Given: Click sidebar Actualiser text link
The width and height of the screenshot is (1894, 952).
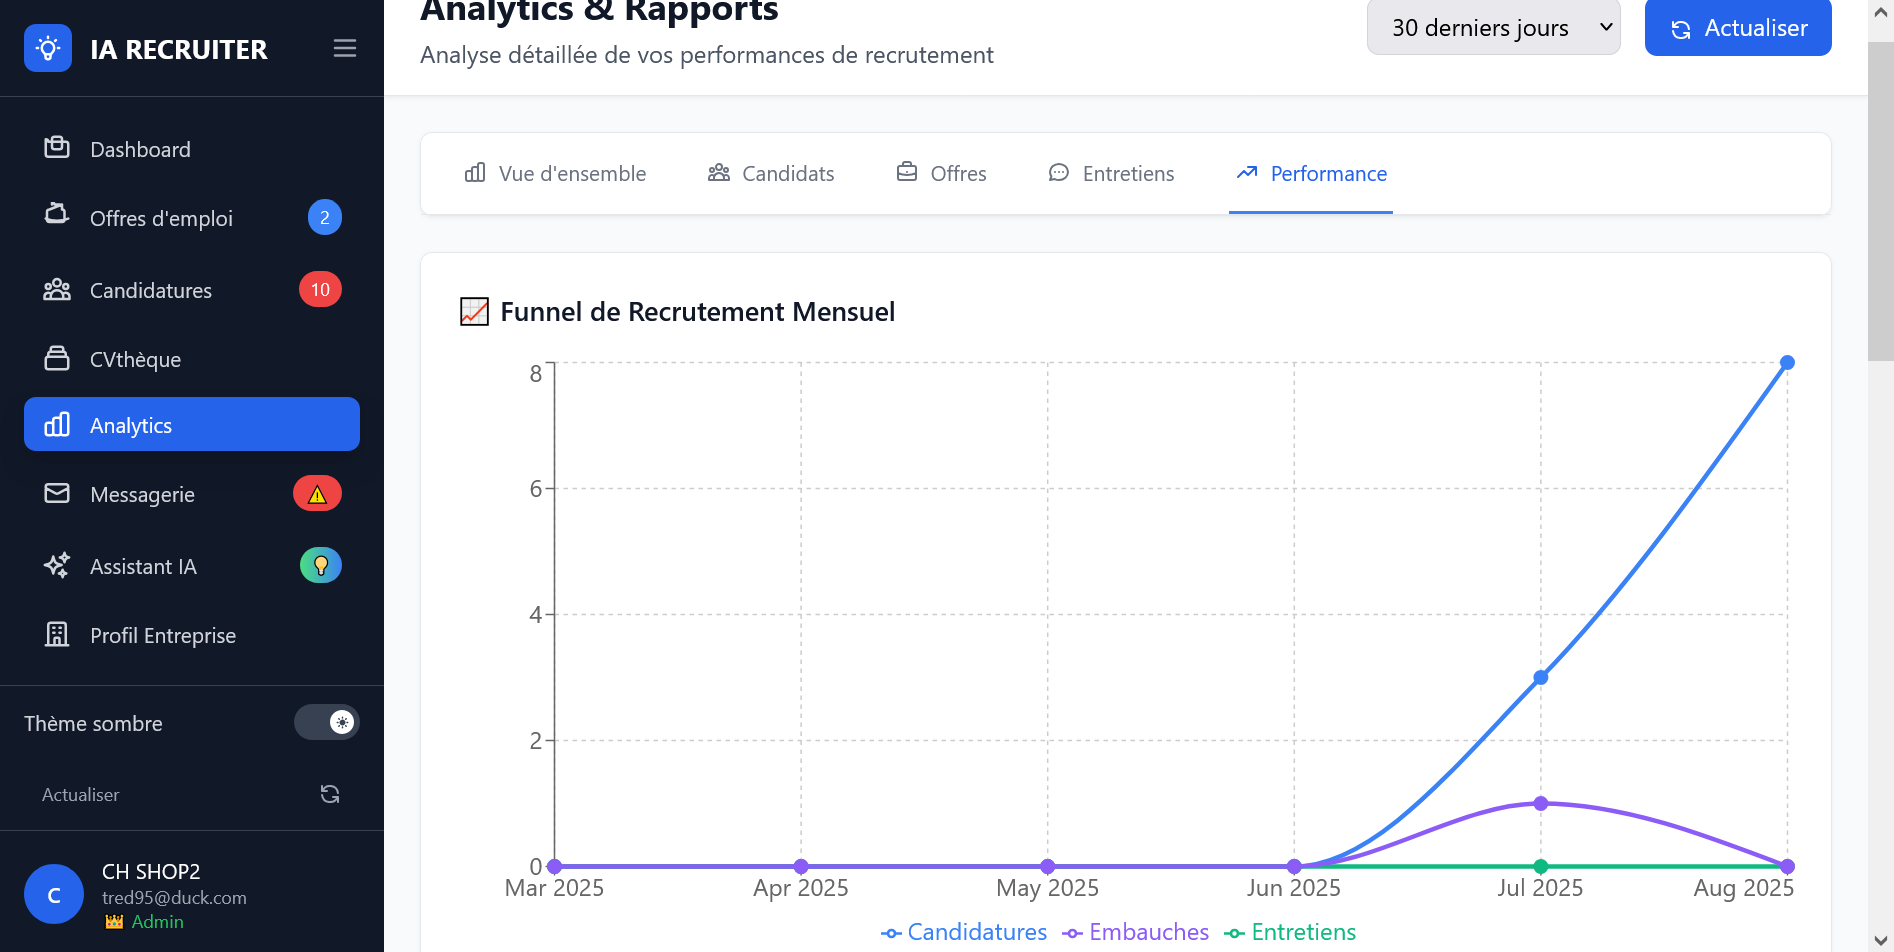Looking at the screenshot, I should click(80, 794).
